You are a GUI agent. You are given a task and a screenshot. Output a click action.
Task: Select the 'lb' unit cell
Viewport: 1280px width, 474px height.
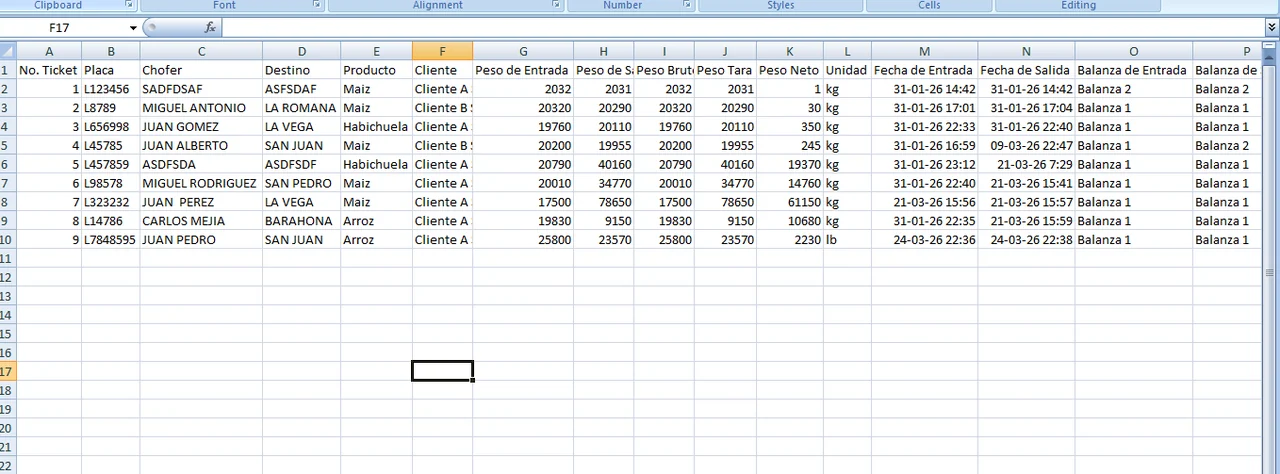847,240
